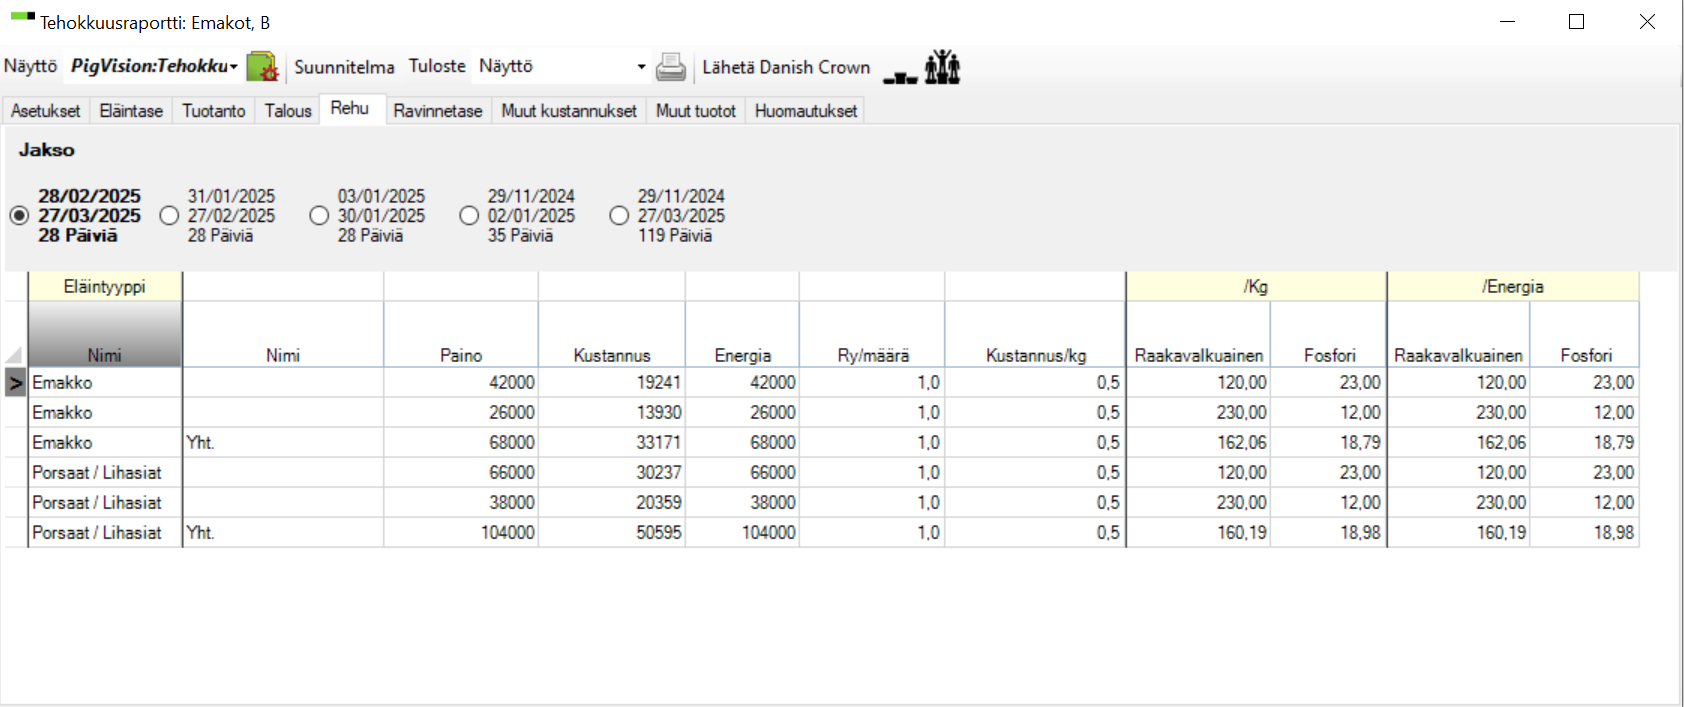The width and height of the screenshot is (1684, 707).
Task: Click Kustannus cell 20359
Action: pyautogui.click(x=612, y=502)
